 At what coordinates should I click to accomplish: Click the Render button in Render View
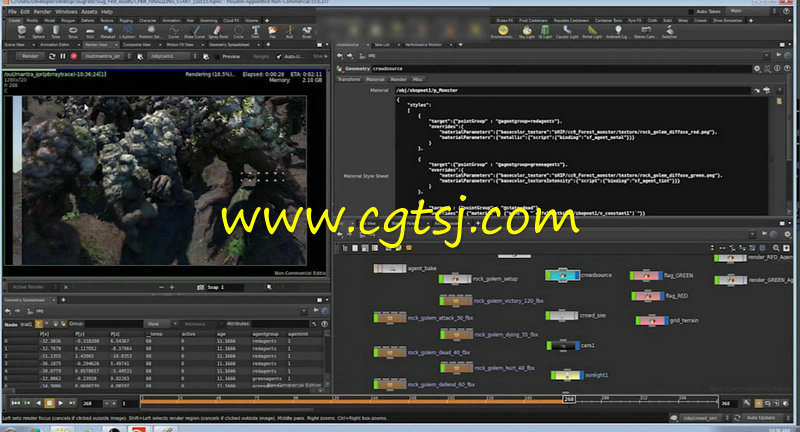[x=30, y=56]
